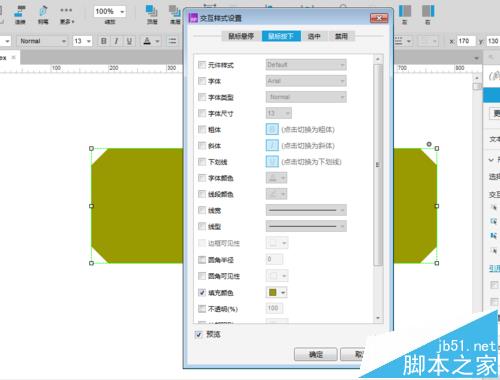
Task: Click the I button in italic row
Action: tap(272, 145)
